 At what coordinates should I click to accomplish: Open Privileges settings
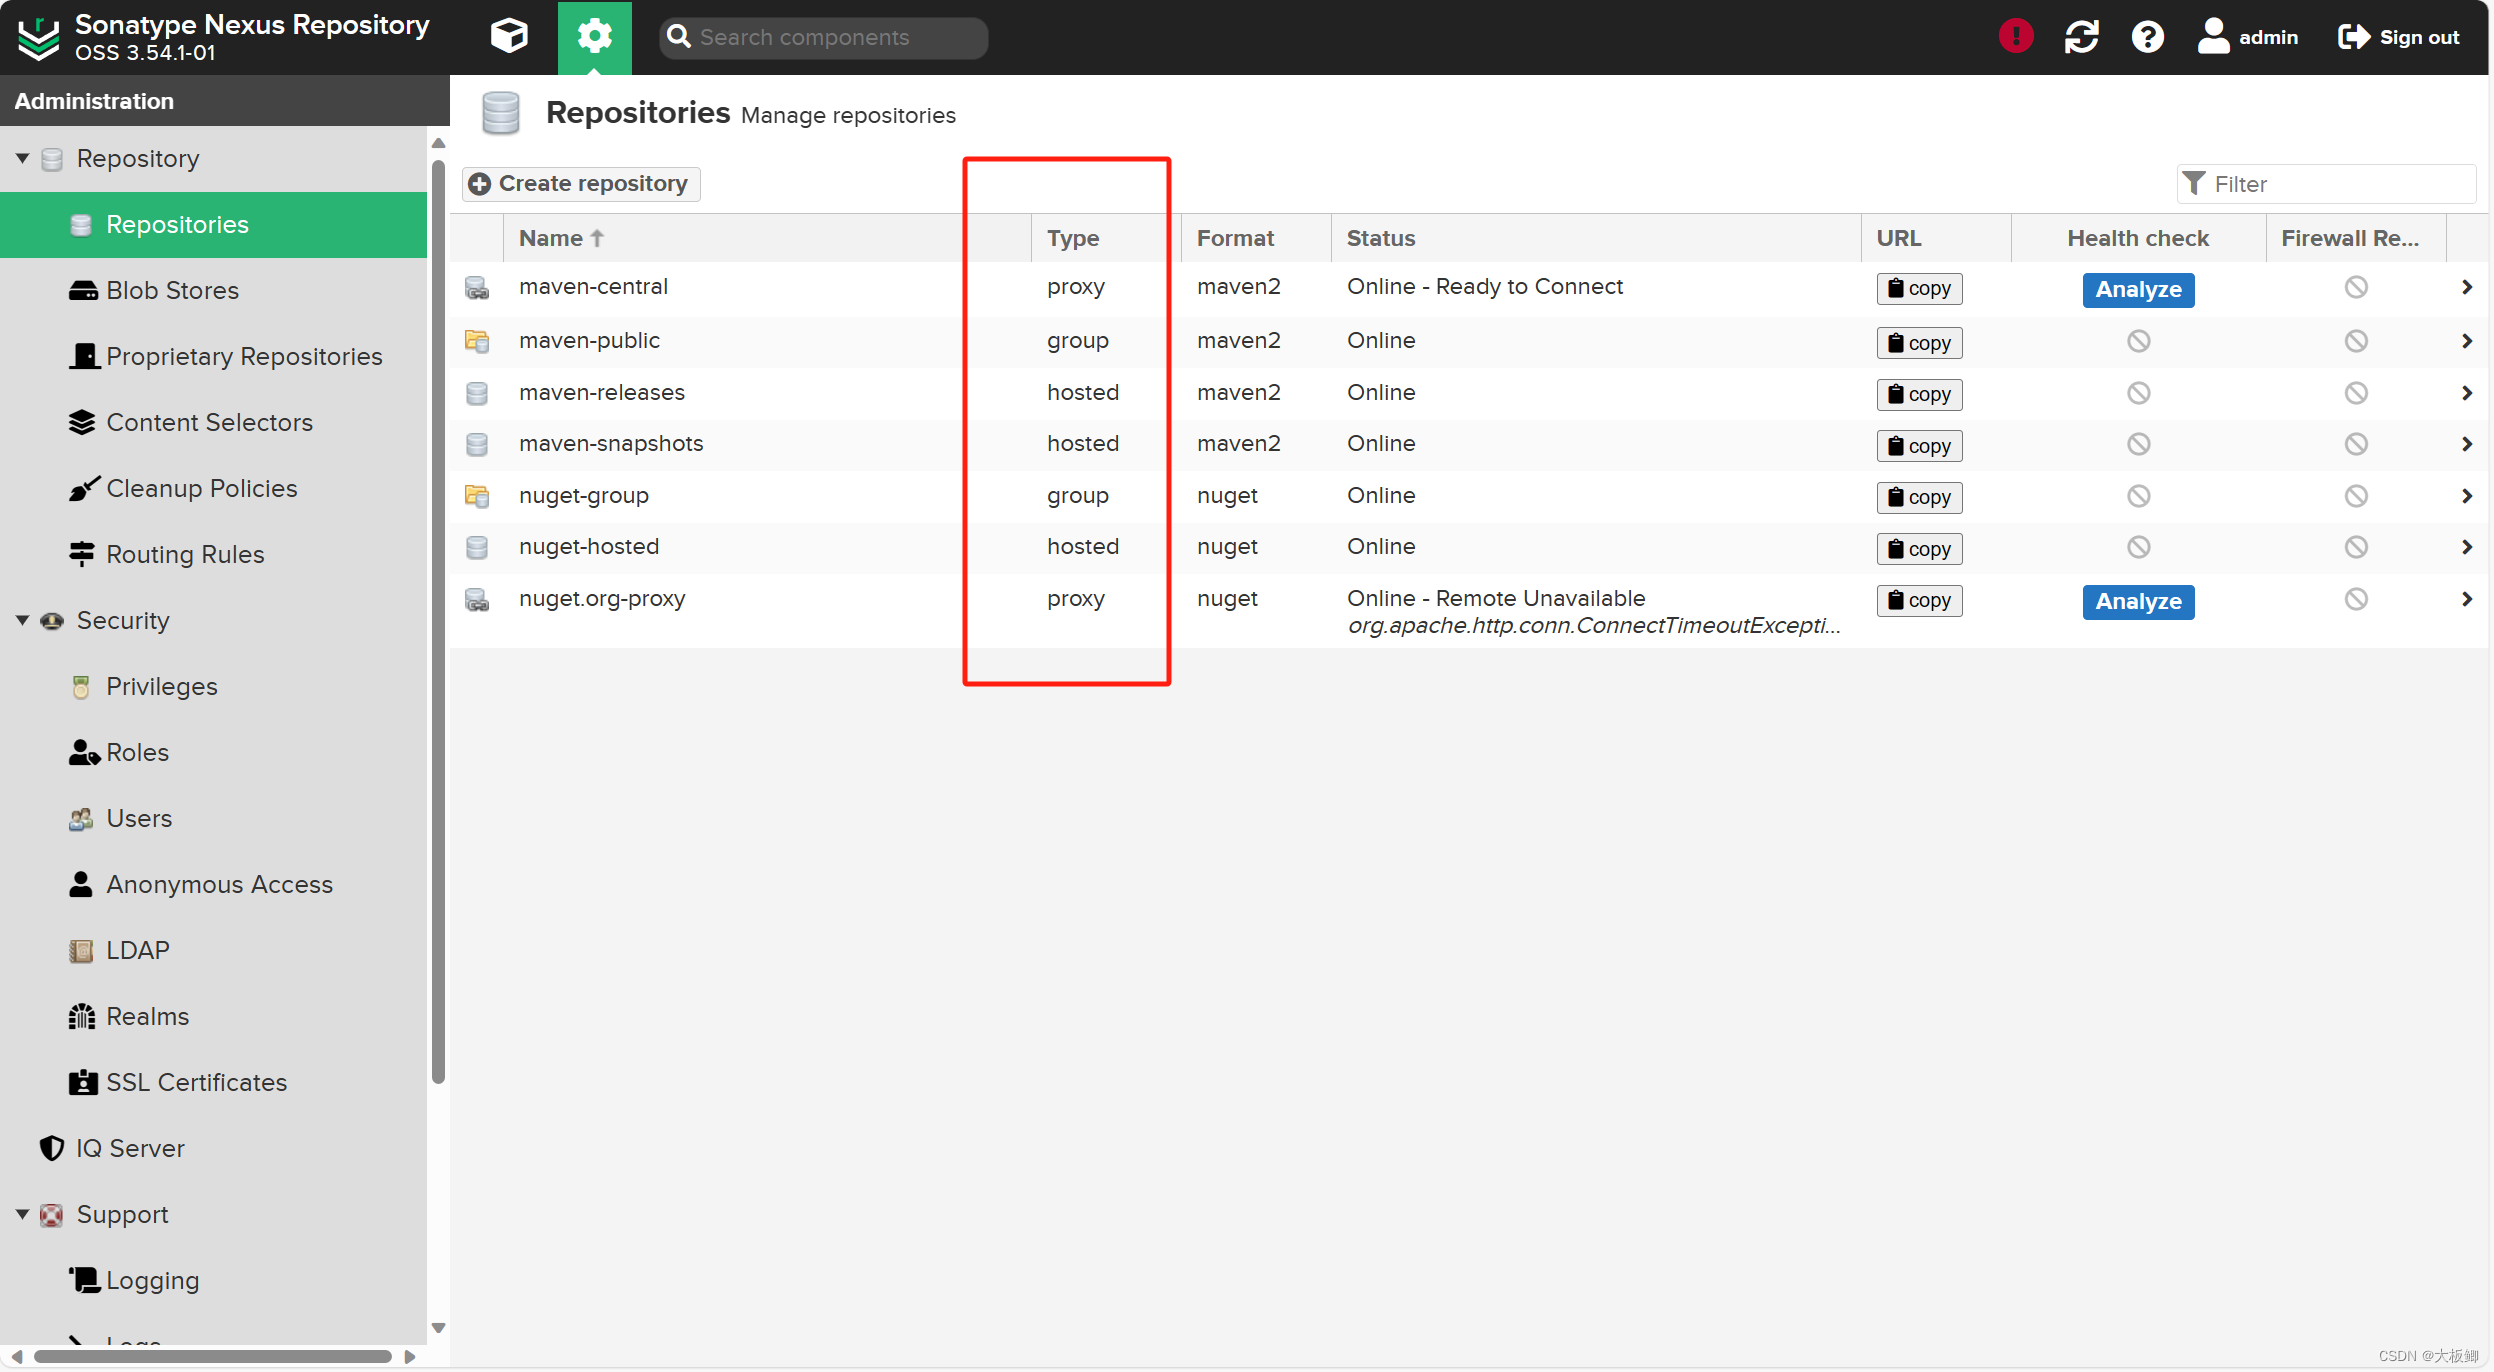click(213, 686)
